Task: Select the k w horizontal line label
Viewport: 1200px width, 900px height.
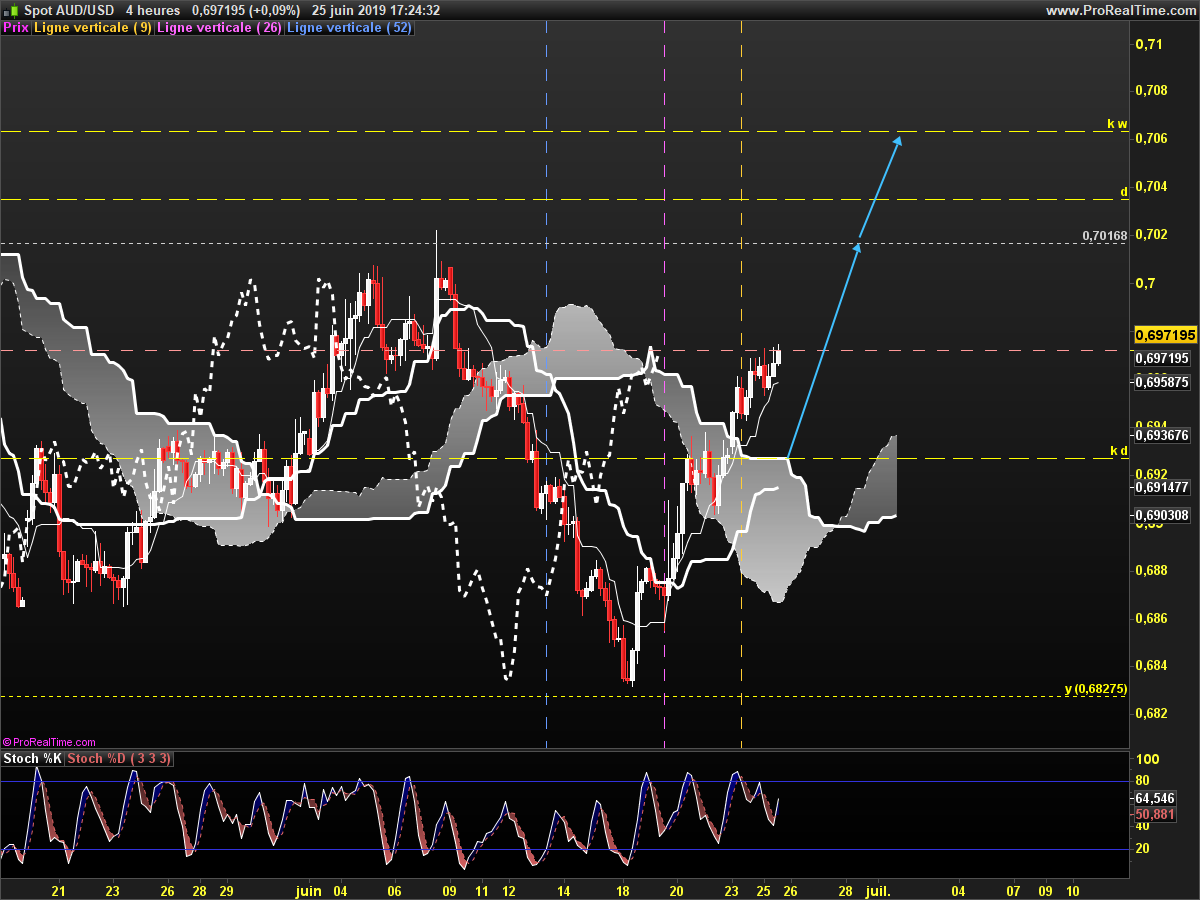Action: (x=1117, y=124)
